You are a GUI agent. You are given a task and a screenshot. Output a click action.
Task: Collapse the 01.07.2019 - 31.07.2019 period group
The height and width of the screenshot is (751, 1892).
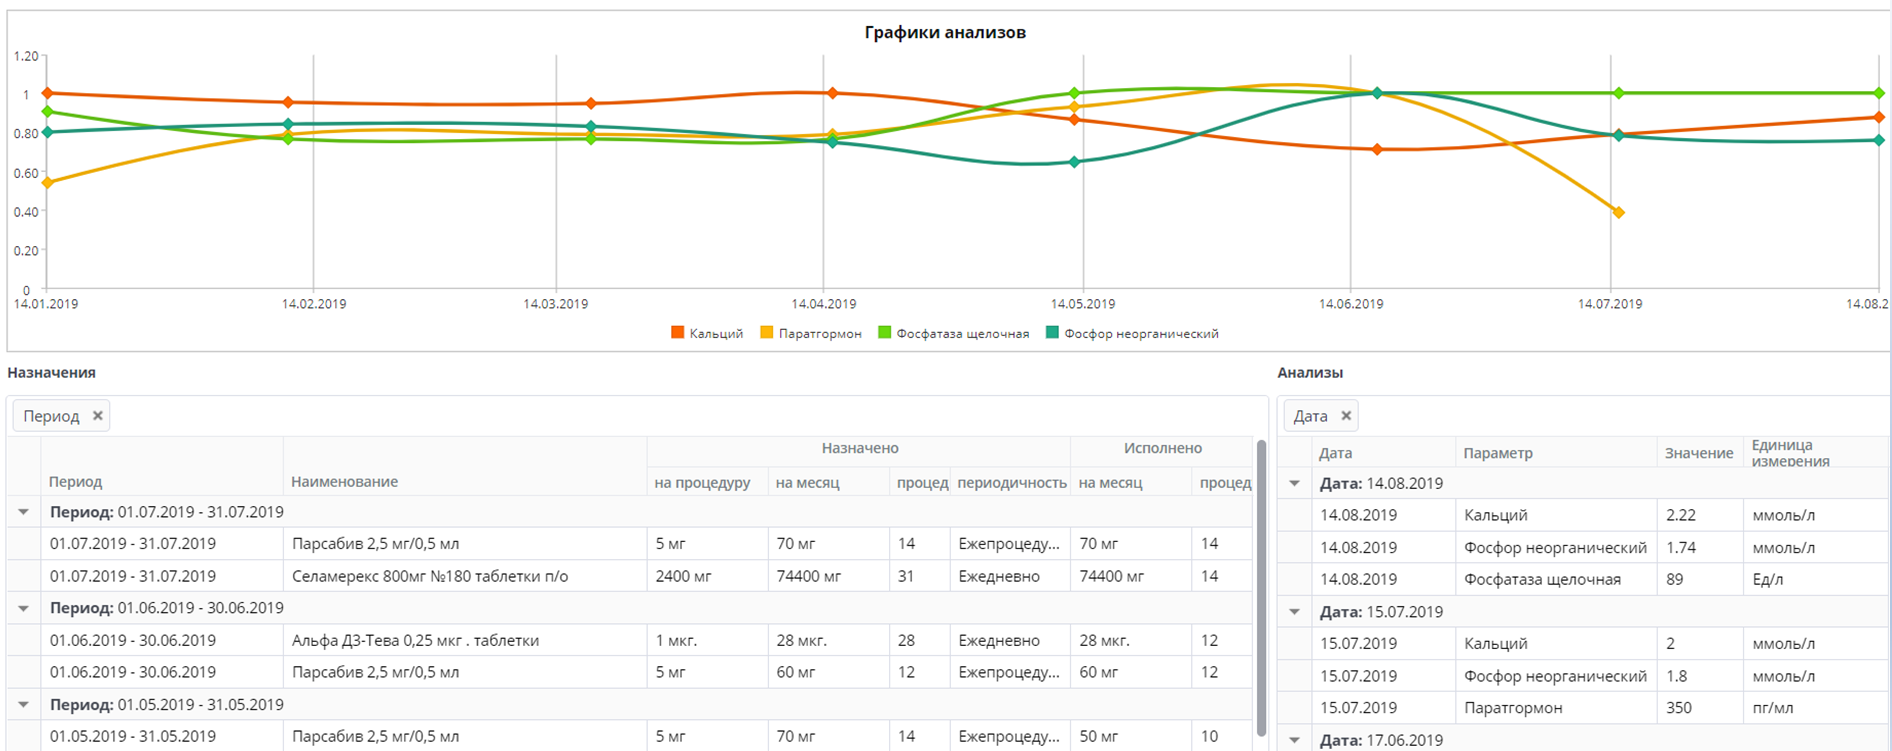click(x=23, y=512)
